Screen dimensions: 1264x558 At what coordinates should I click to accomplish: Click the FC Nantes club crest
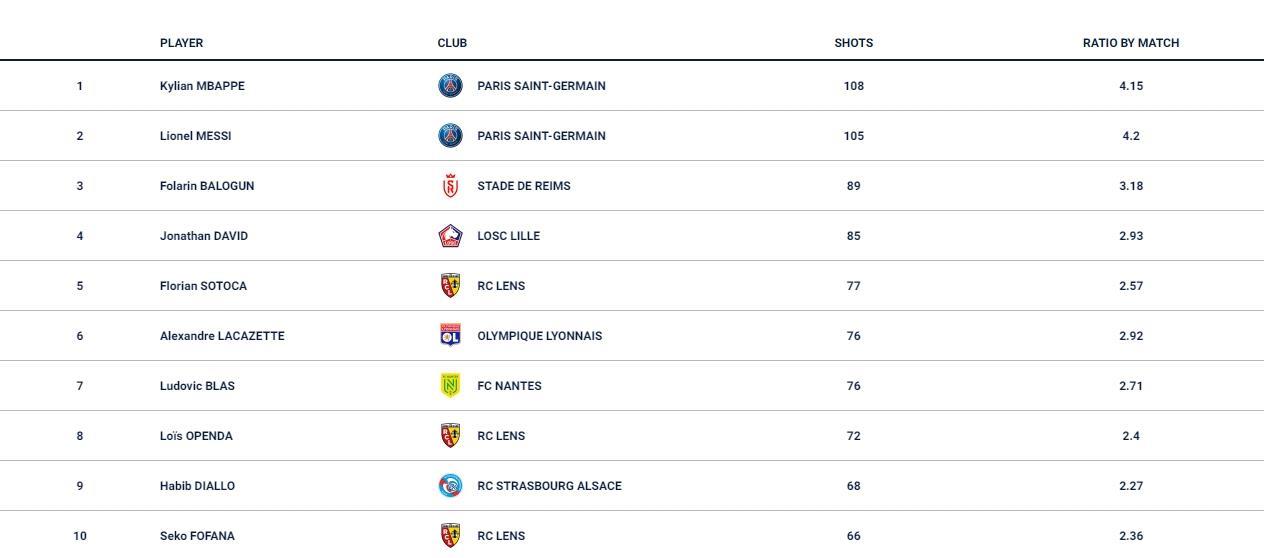coord(450,386)
